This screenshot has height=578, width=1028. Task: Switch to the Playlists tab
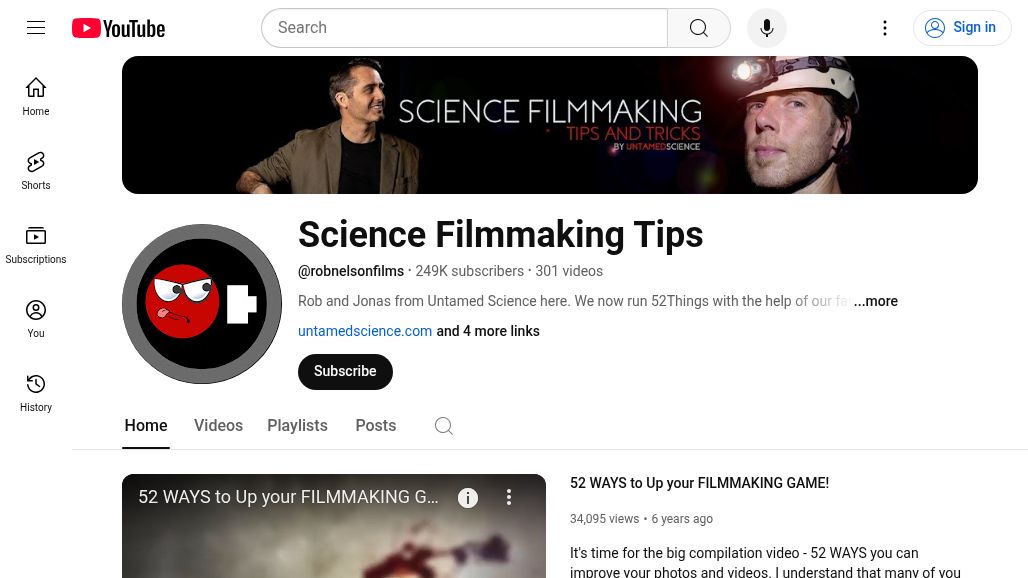[297, 426]
